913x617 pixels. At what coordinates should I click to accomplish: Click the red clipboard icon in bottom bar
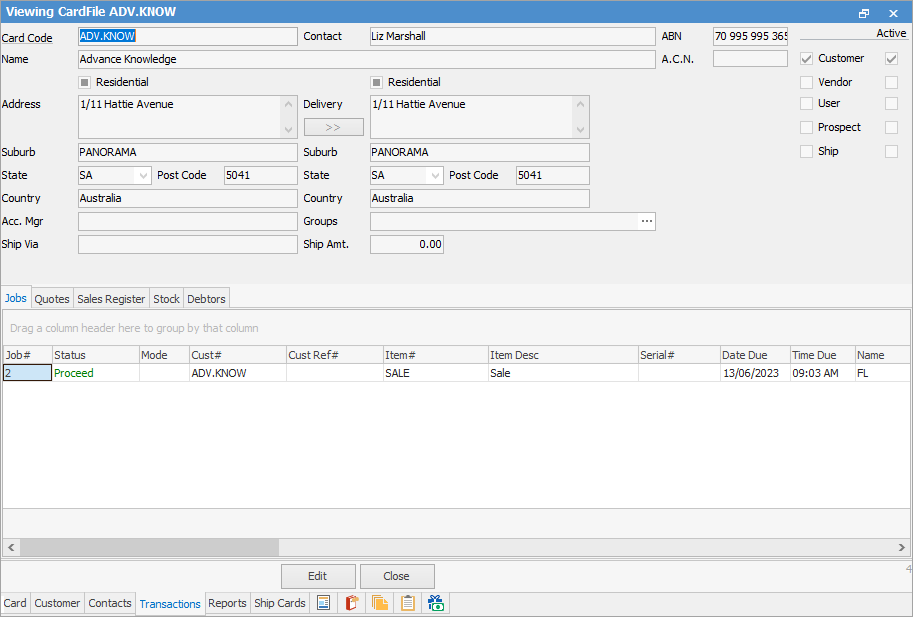351,603
